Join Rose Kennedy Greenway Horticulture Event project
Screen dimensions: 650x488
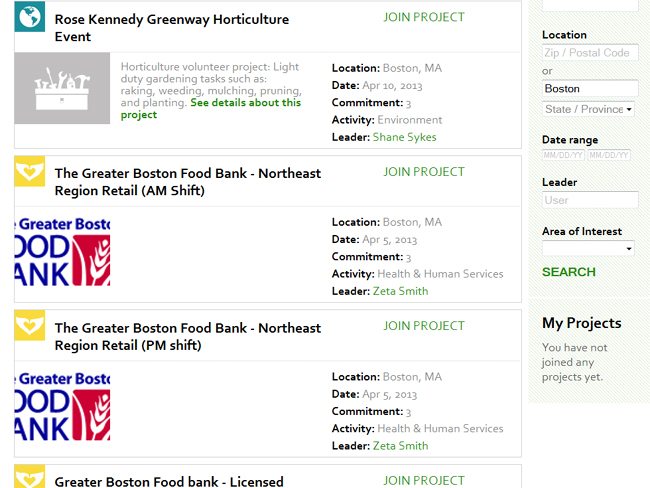pyautogui.click(x=424, y=17)
